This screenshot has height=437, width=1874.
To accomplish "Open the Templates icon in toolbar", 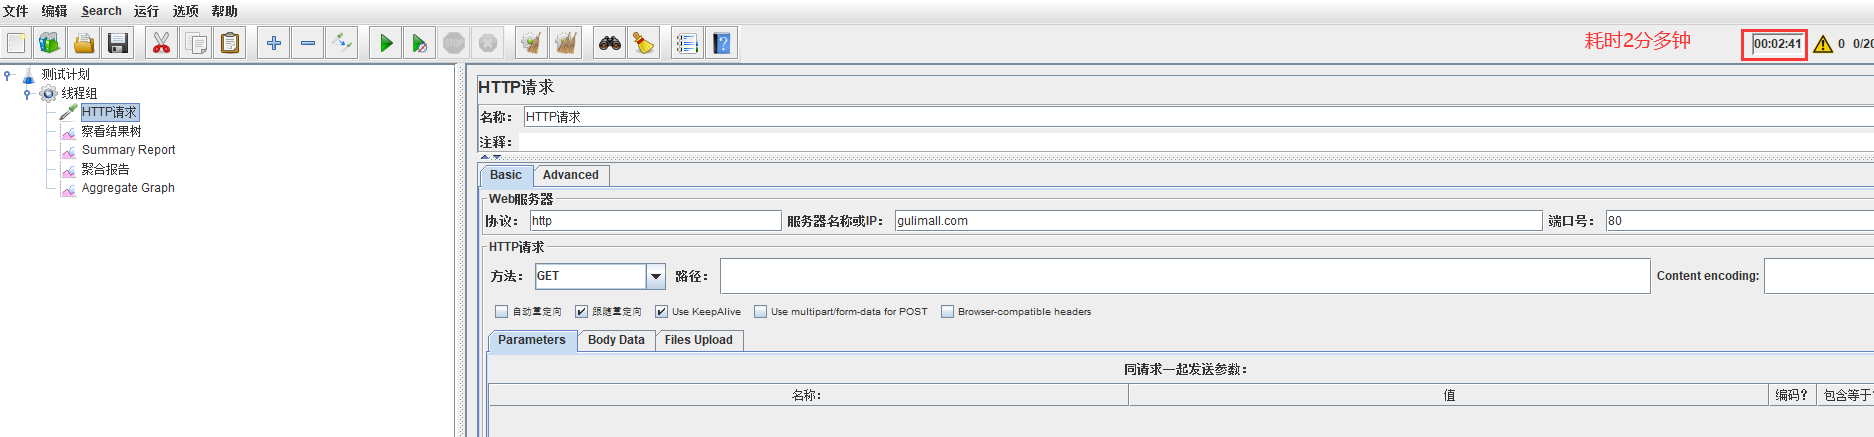I will [50, 43].
